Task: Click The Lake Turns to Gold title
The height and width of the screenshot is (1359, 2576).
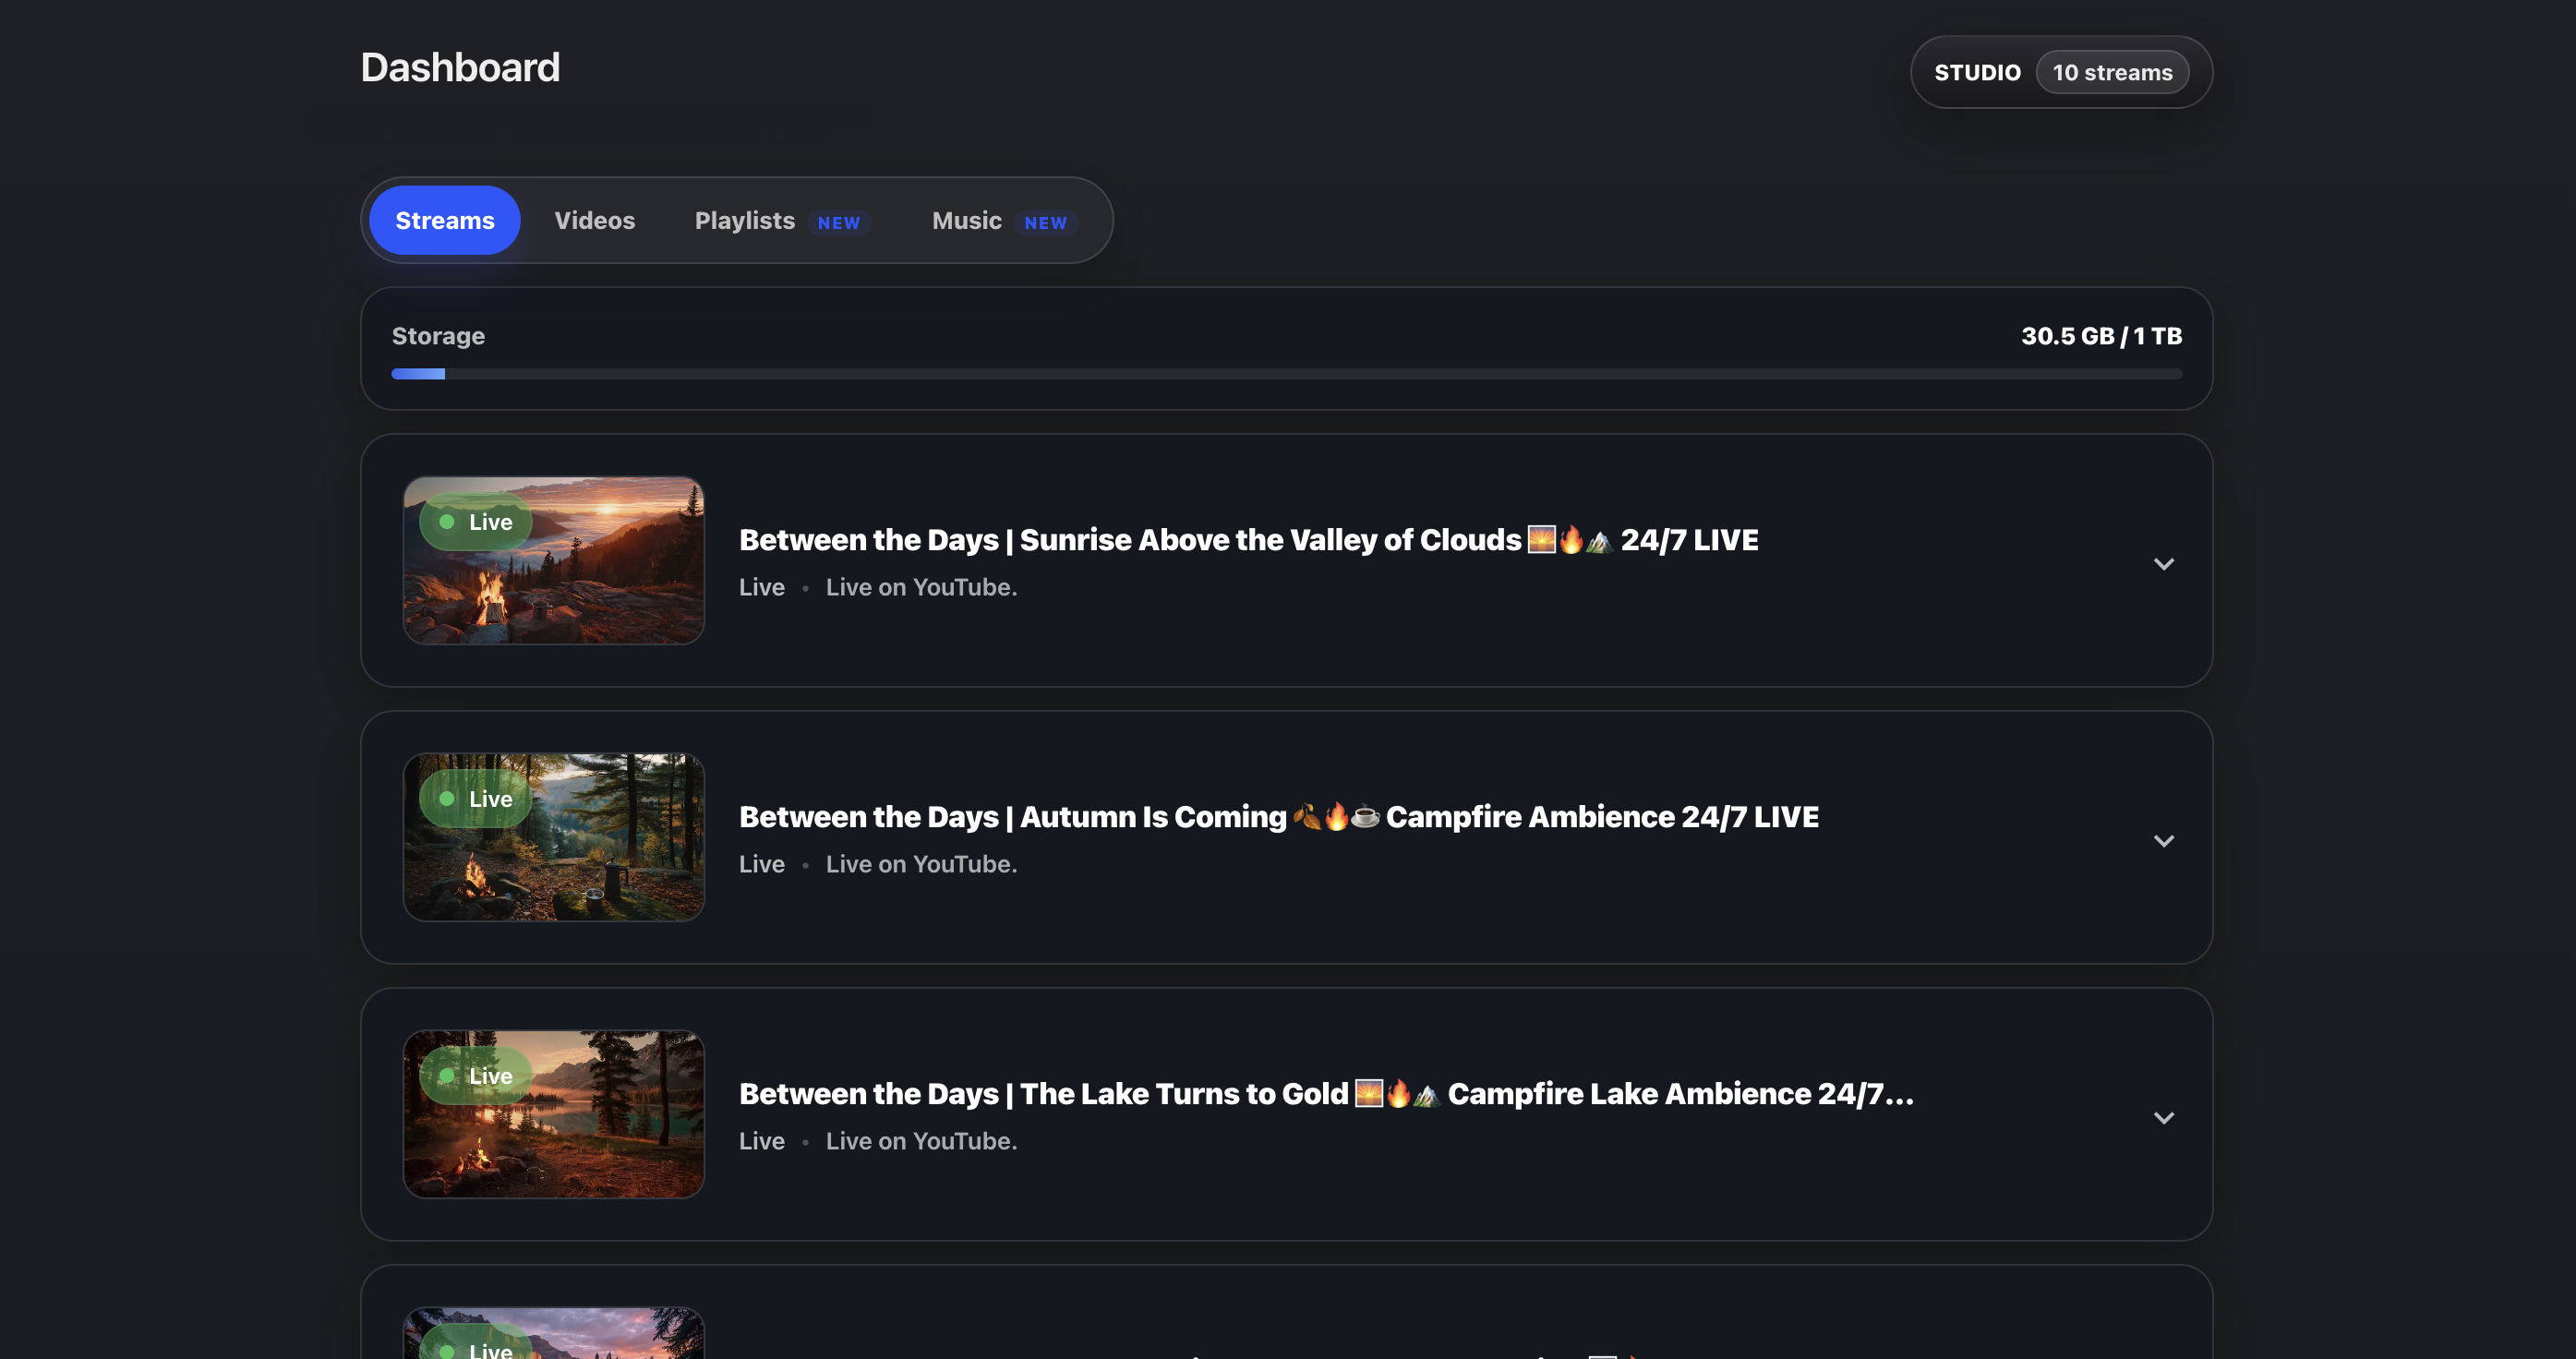Action: pos(1326,1094)
